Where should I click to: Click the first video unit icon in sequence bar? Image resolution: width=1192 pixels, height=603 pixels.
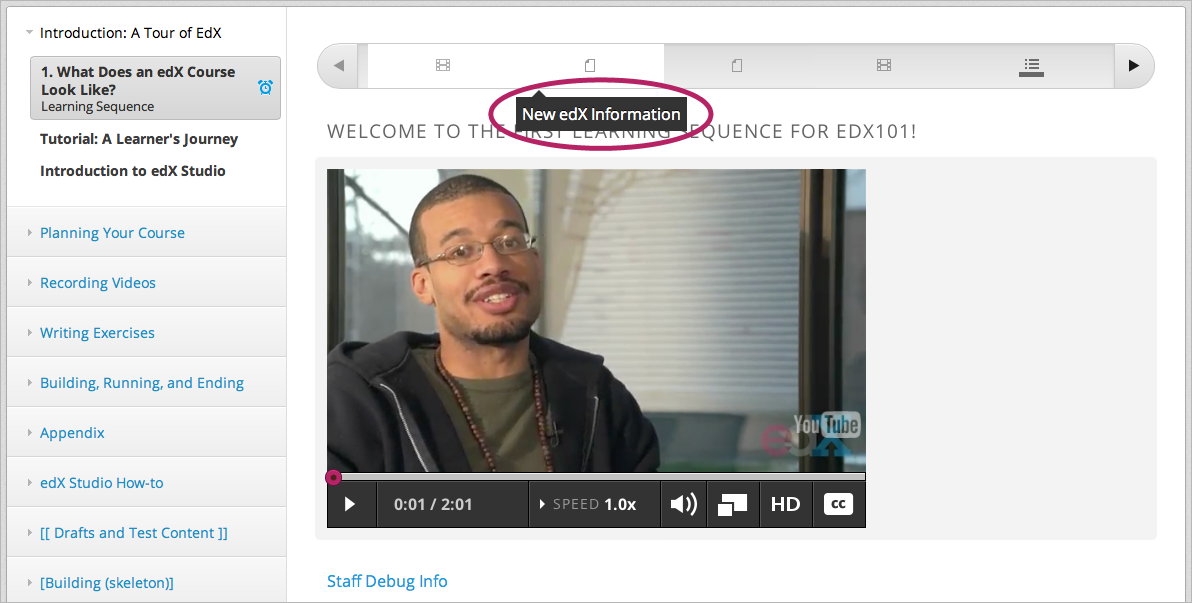pos(443,66)
